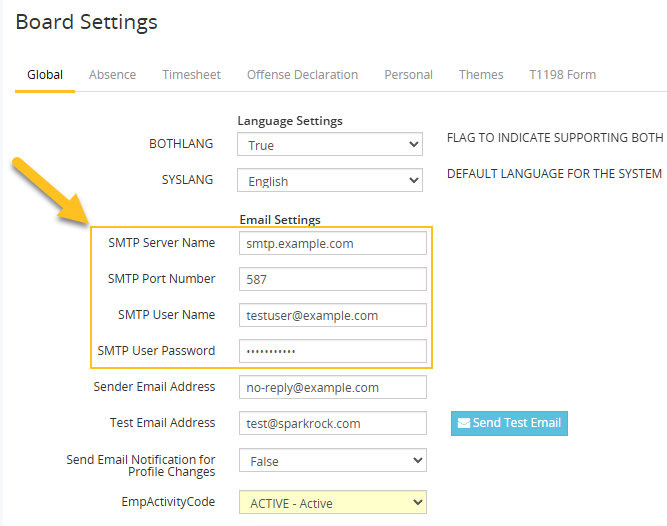Click into the SMTP Server Name field
The height and width of the screenshot is (526, 667).
click(332, 243)
